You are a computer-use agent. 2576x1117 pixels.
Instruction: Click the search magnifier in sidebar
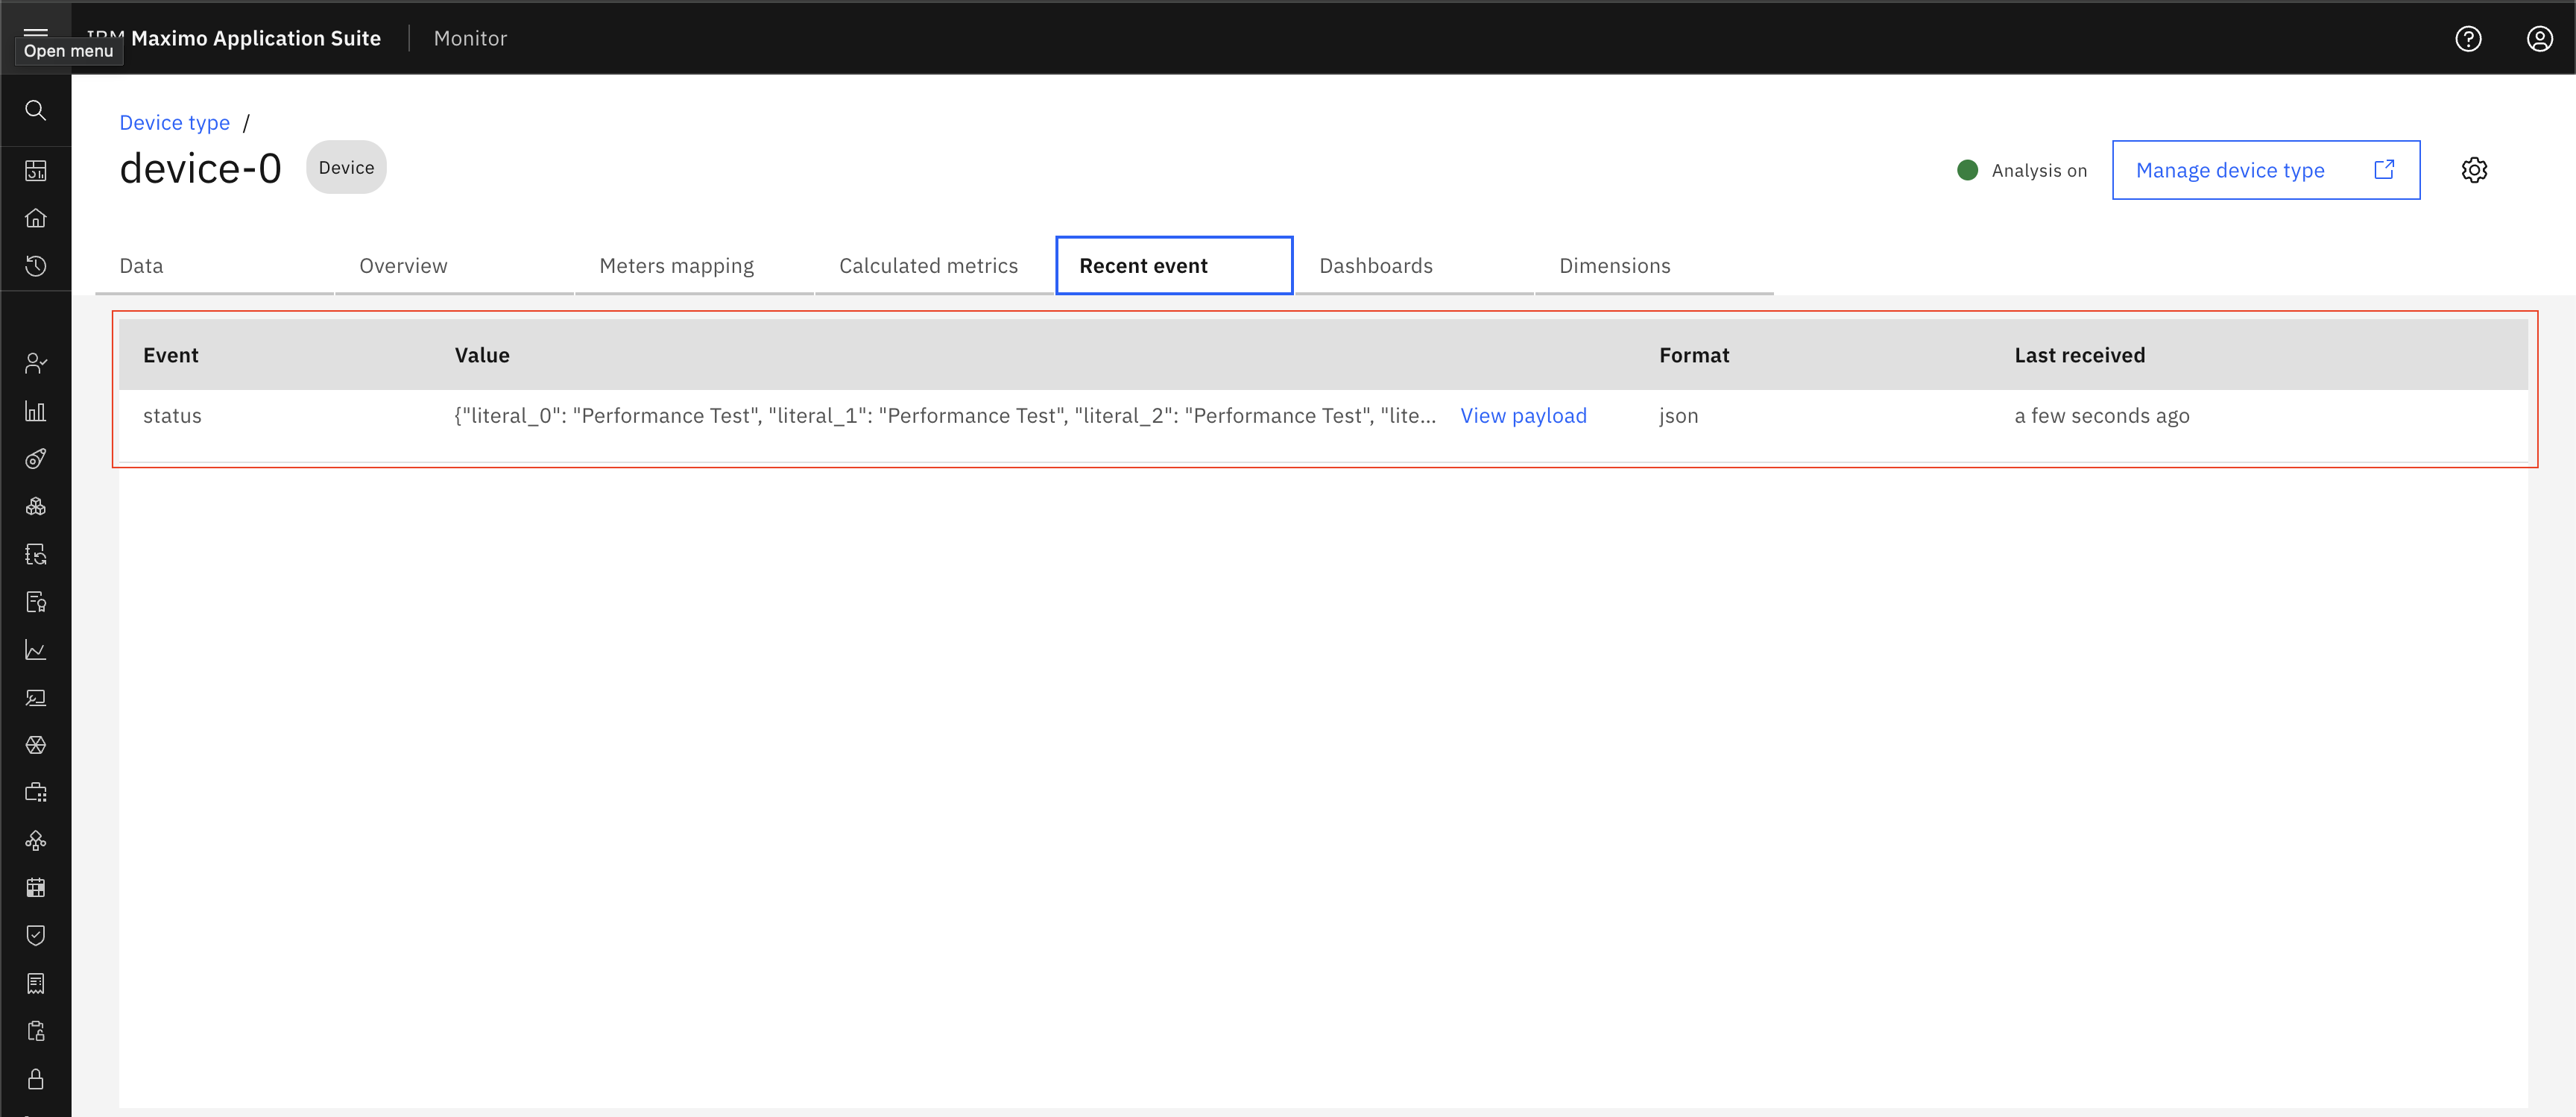click(x=36, y=110)
